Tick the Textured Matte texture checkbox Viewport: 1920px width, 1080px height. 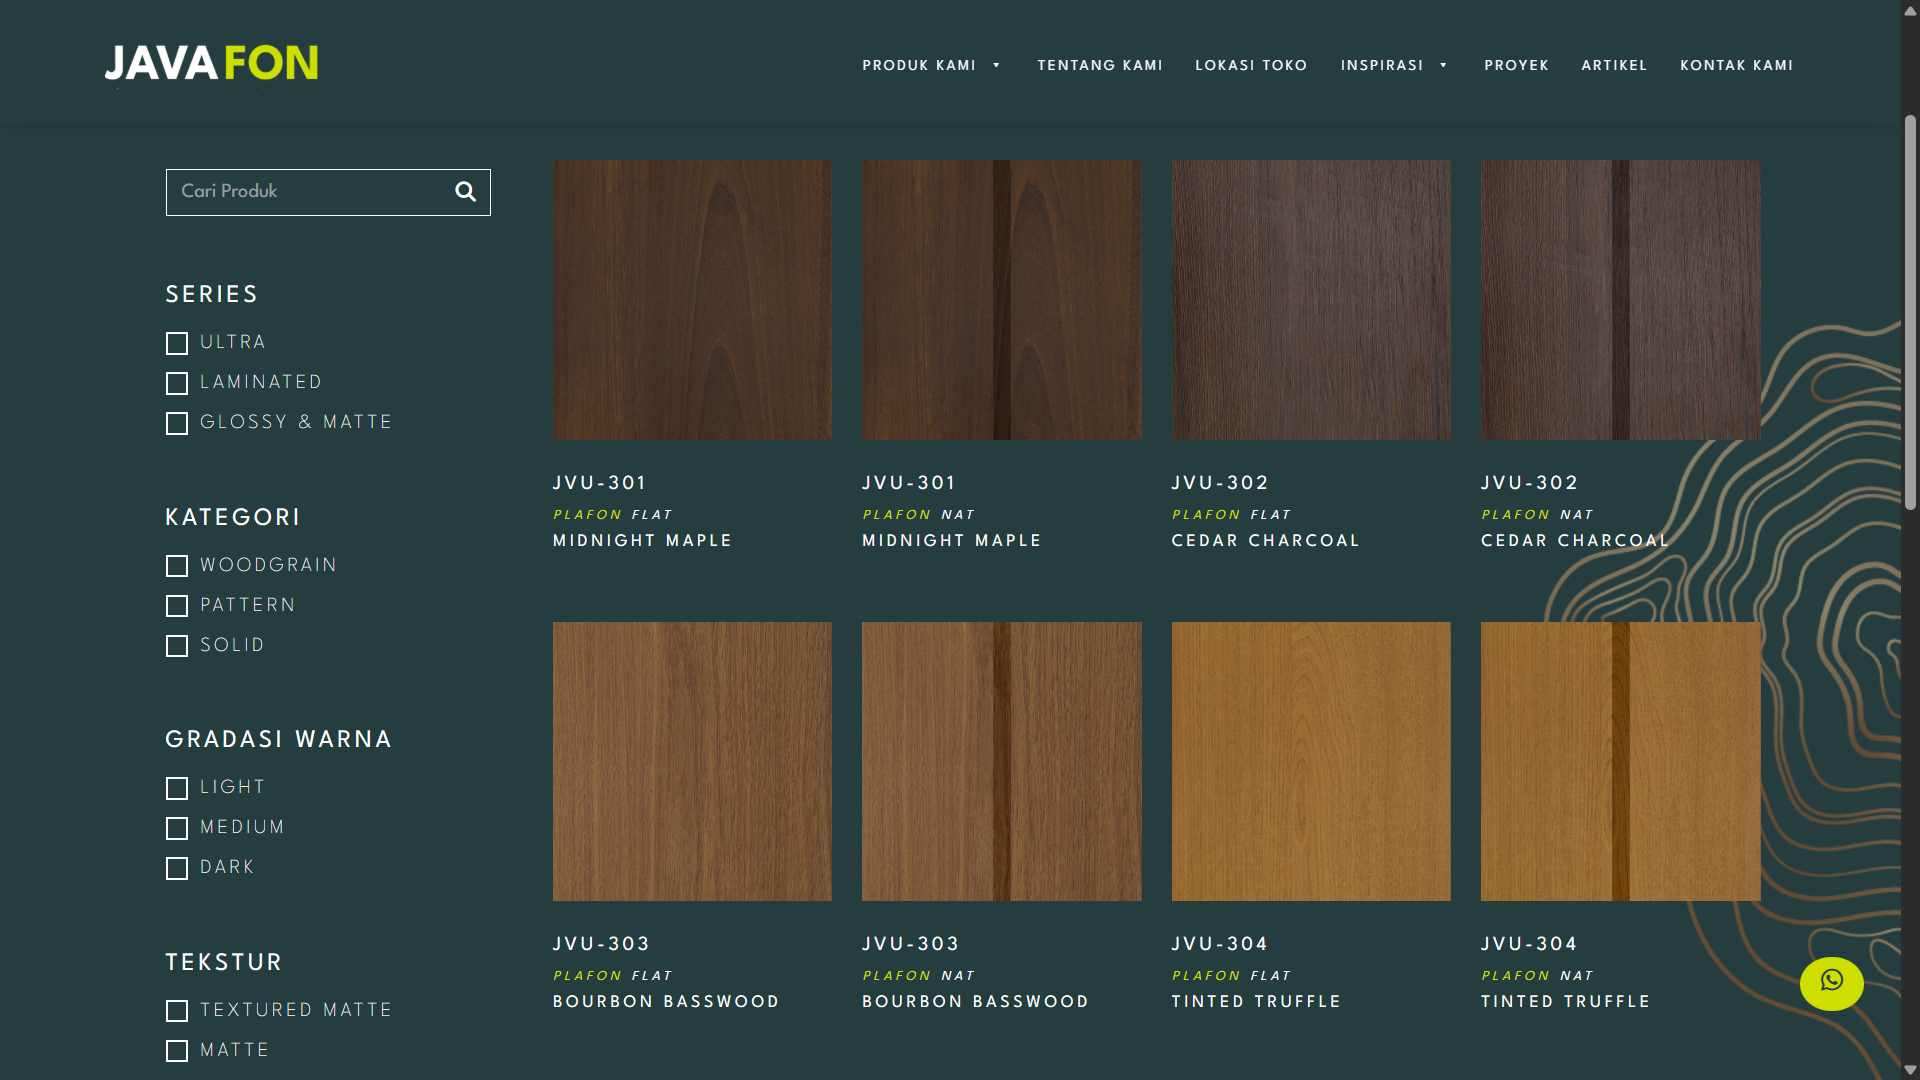click(x=177, y=1011)
